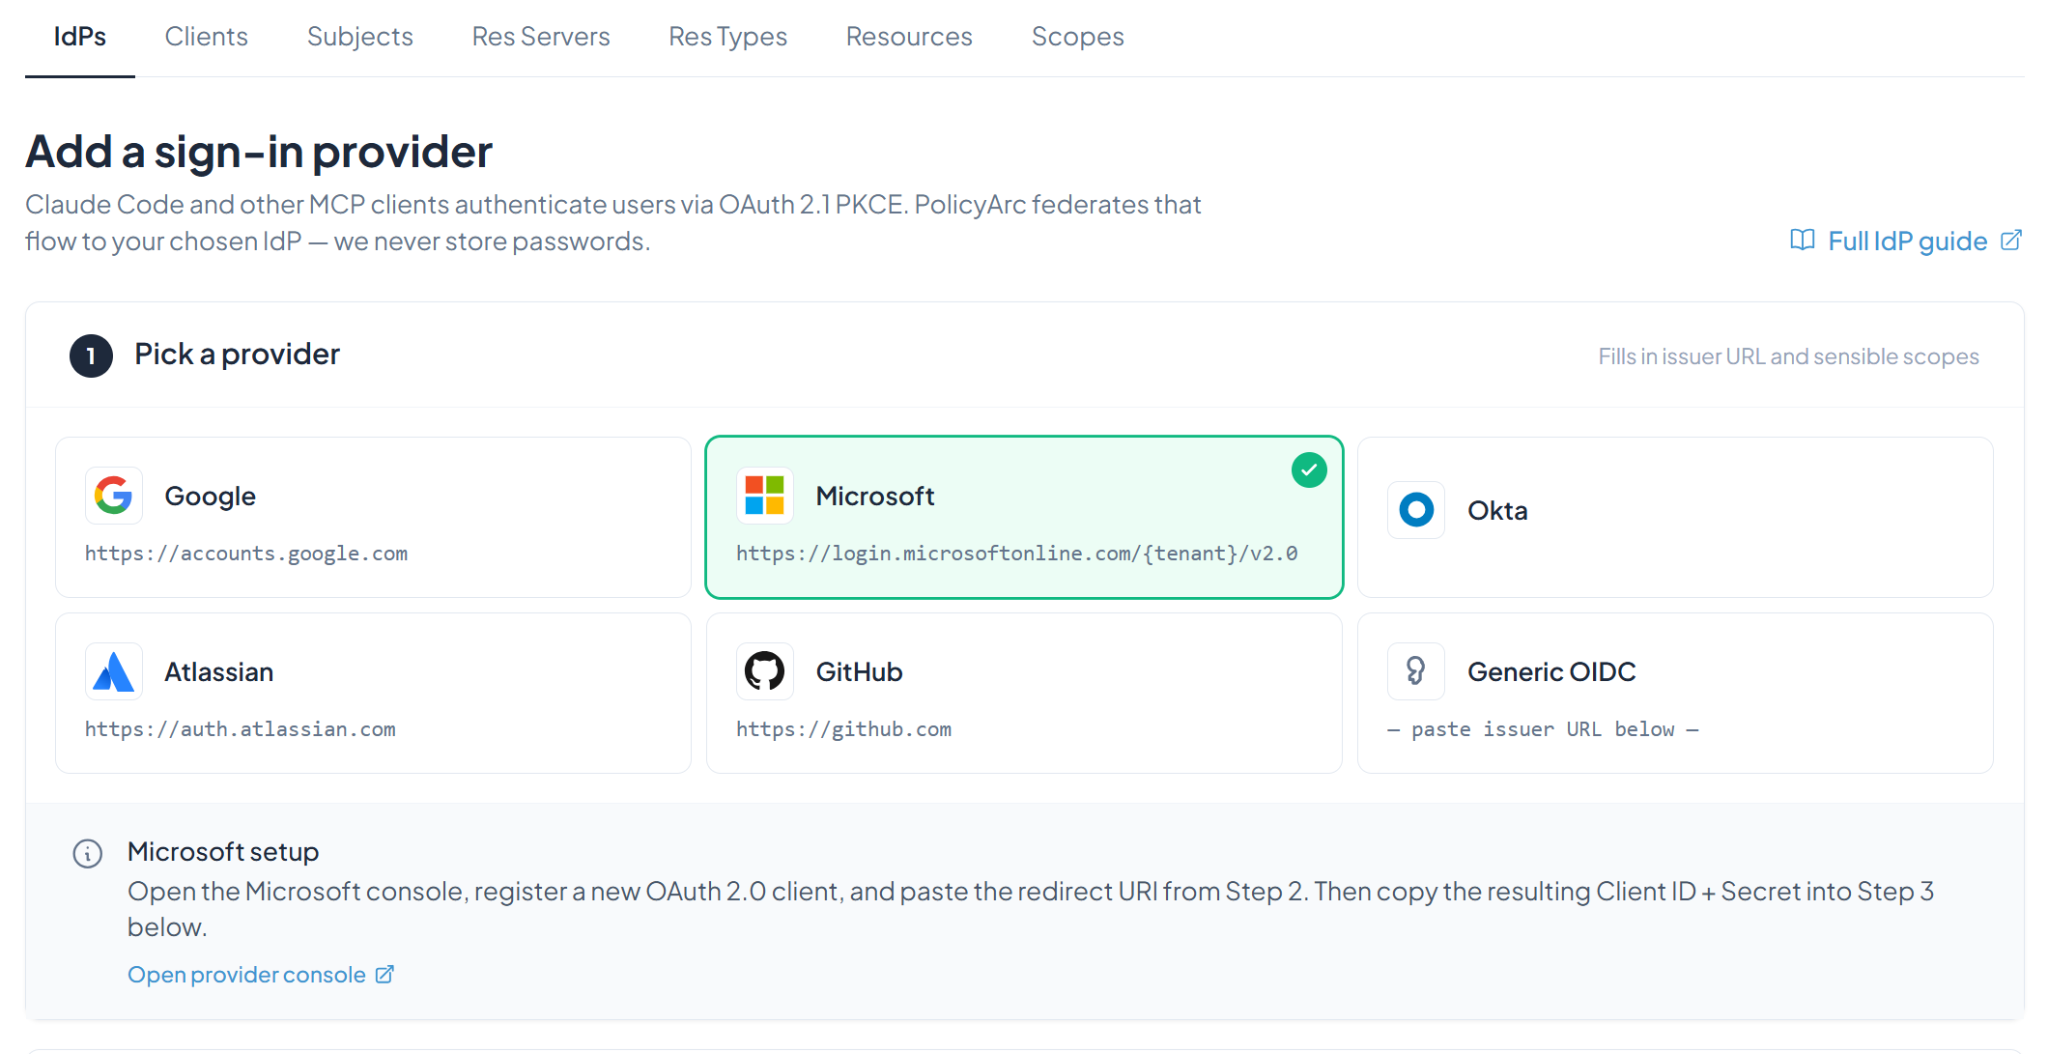This screenshot has width=2048, height=1054.
Task: Select the Okta provider card
Action: [x=1675, y=517]
